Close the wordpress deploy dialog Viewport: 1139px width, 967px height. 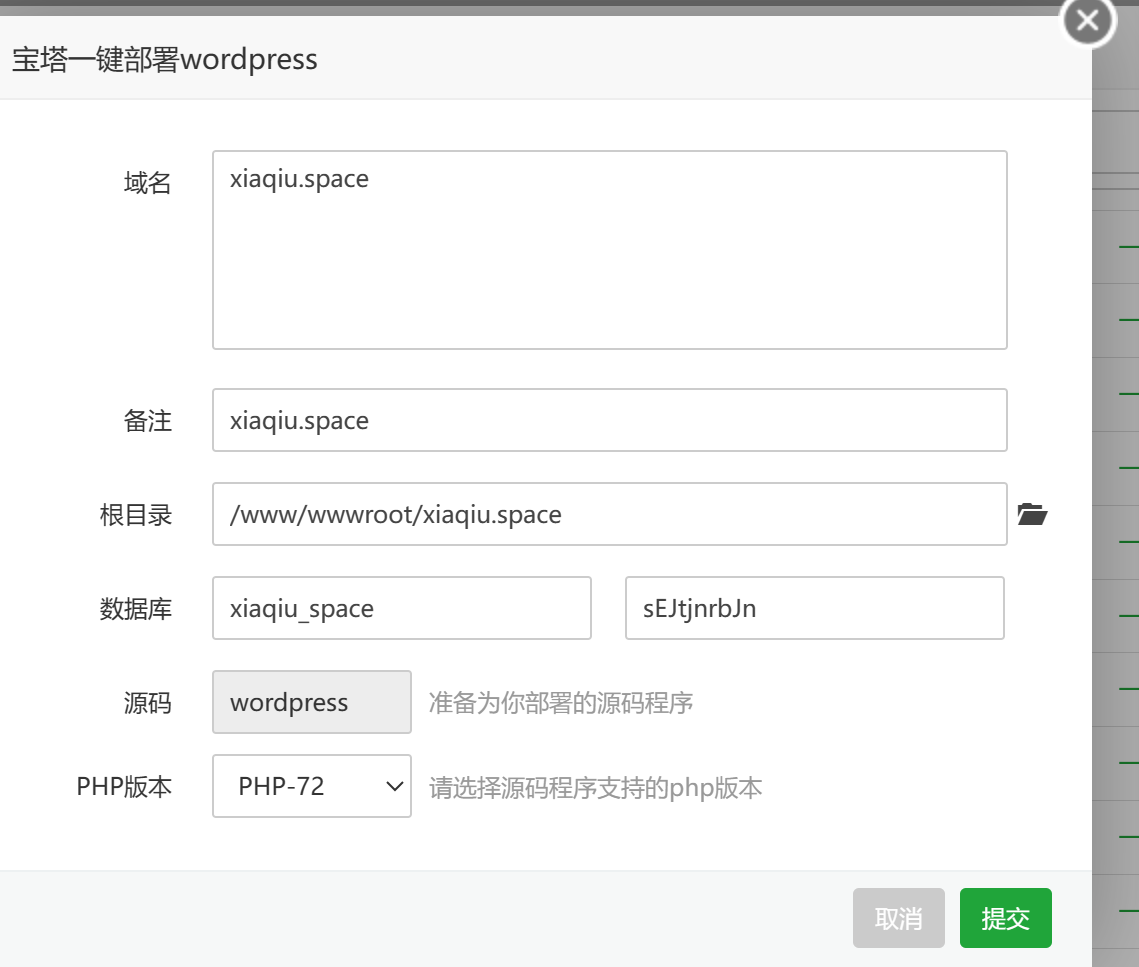tap(1087, 20)
